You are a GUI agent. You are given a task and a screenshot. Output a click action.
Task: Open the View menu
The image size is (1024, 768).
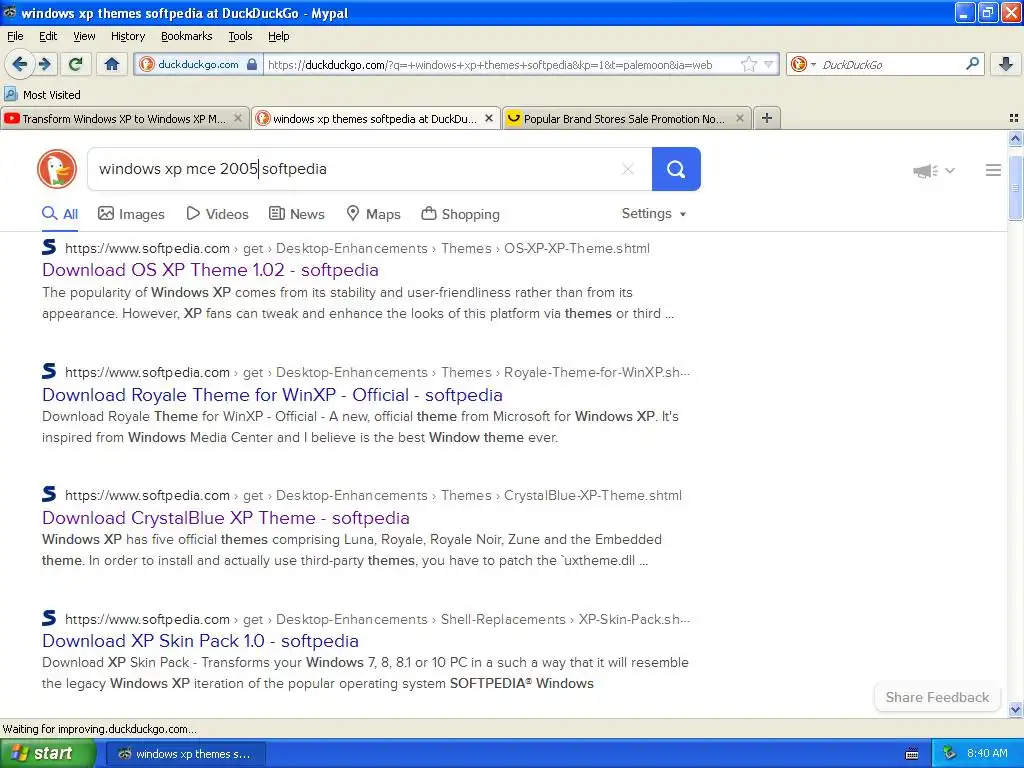pyautogui.click(x=84, y=36)
